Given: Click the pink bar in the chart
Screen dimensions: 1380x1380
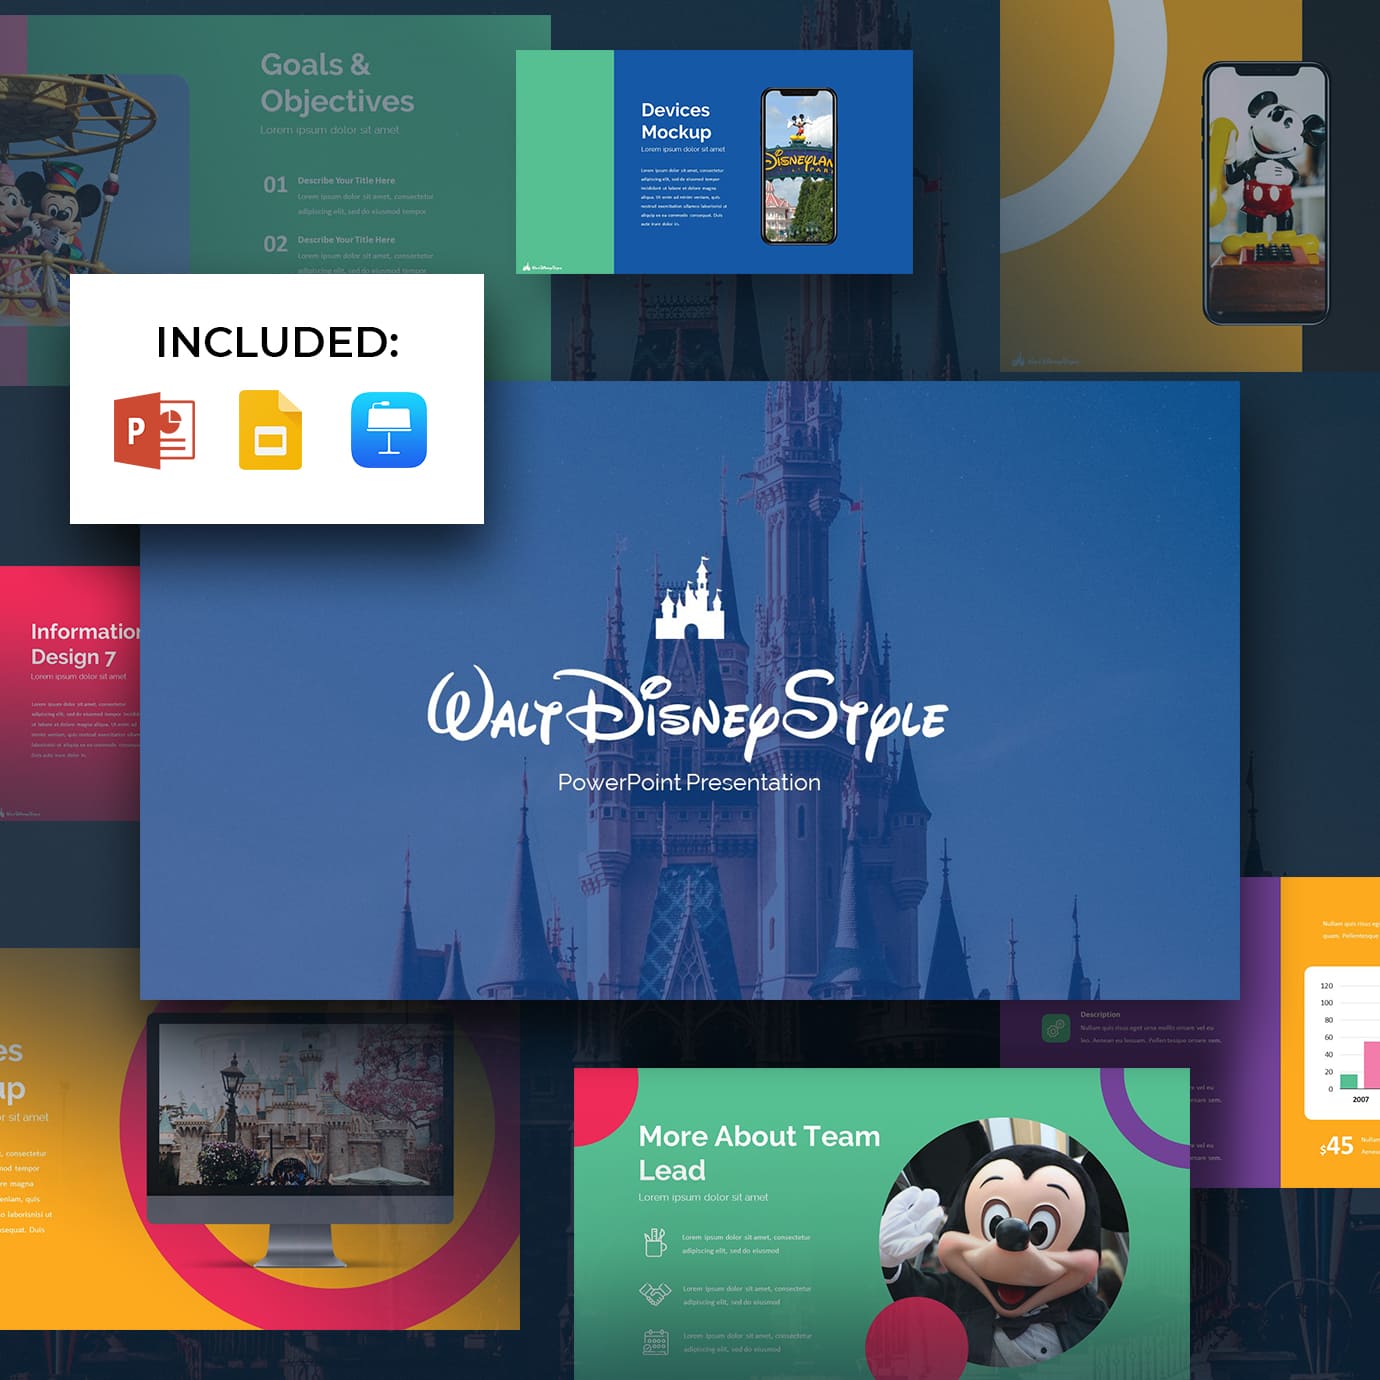Looking at the screenshot, I should click(1371, 1065).
